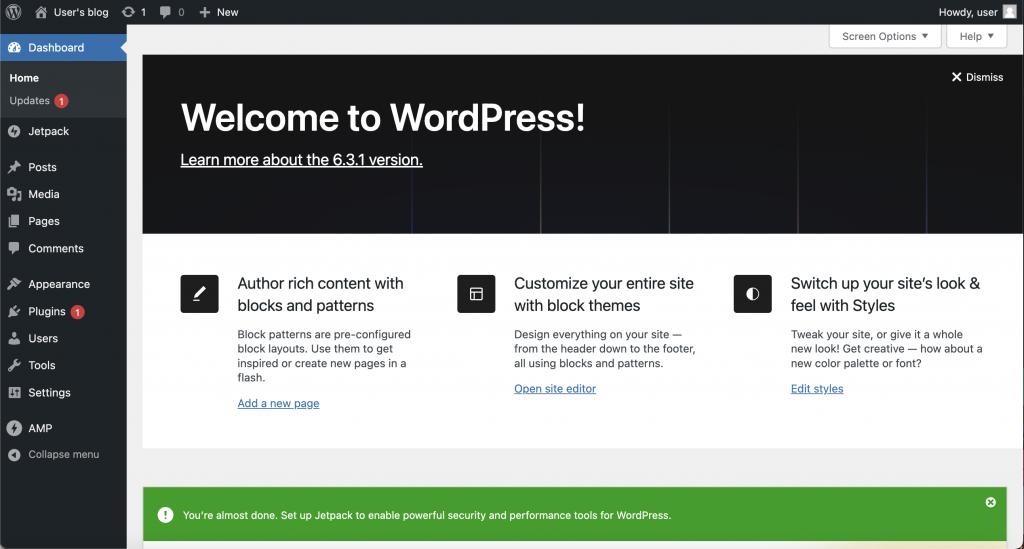
Task: Click the house icon beside User's blog
Action: pyautogui.click(x=41, y=12)
